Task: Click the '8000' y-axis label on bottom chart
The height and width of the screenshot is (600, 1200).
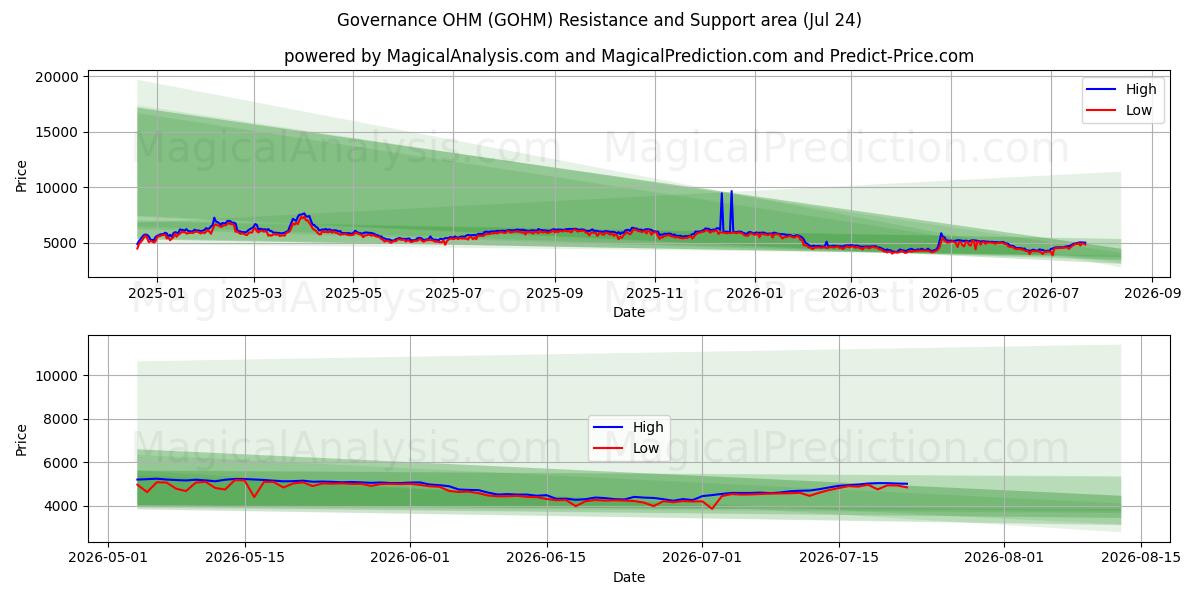Action: point(60,420)
